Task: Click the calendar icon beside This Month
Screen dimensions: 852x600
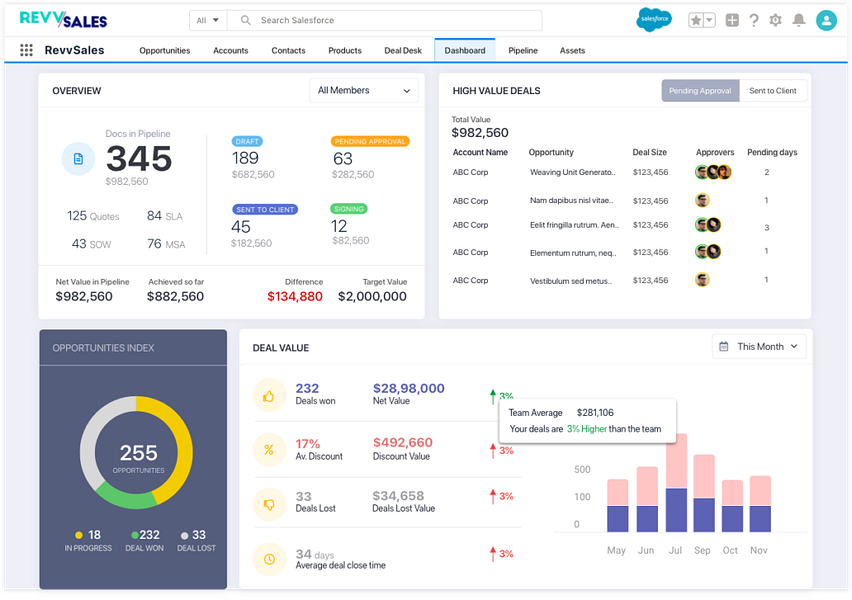Action: click(724, 346)
